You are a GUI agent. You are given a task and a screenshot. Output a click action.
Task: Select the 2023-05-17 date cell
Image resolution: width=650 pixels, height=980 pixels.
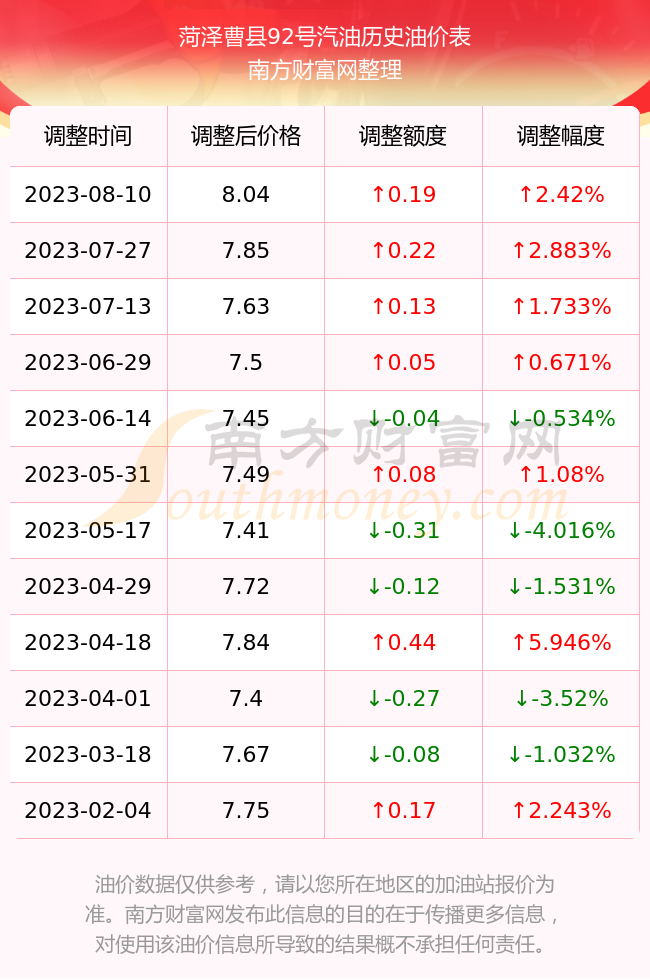(88, 531)
